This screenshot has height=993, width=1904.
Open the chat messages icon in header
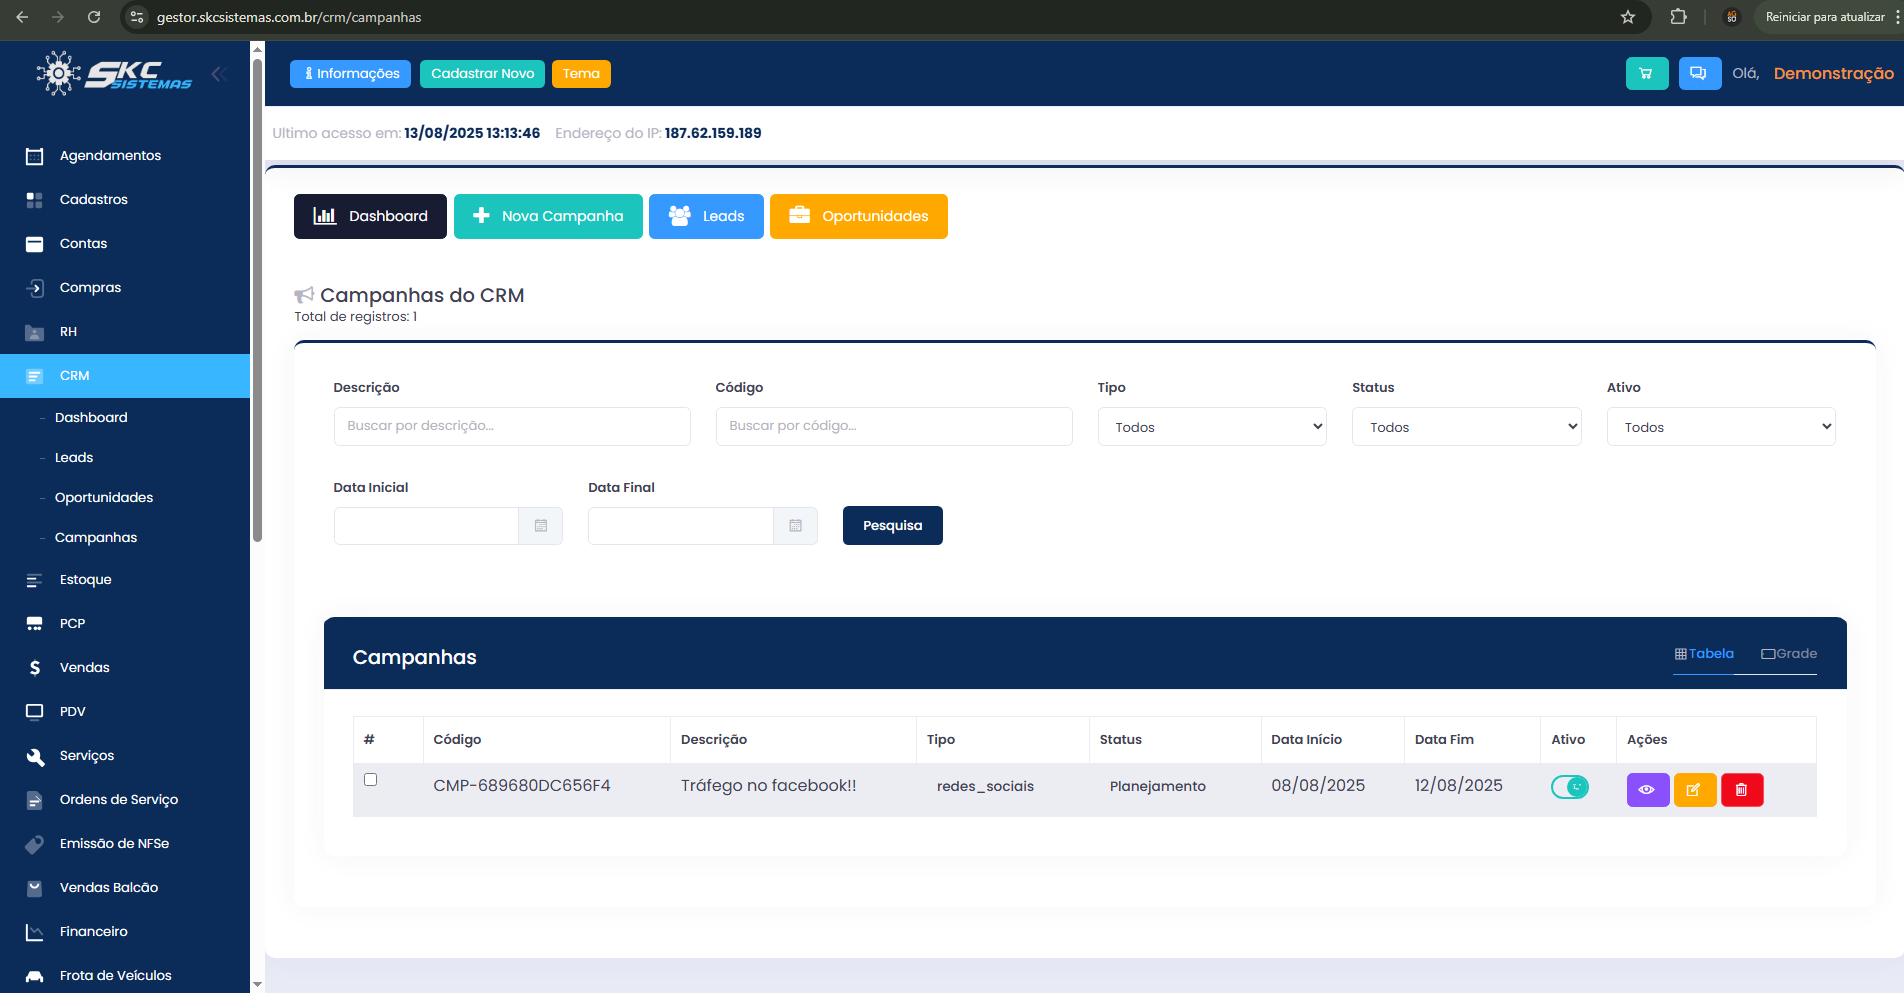[x=1699, y=74]
